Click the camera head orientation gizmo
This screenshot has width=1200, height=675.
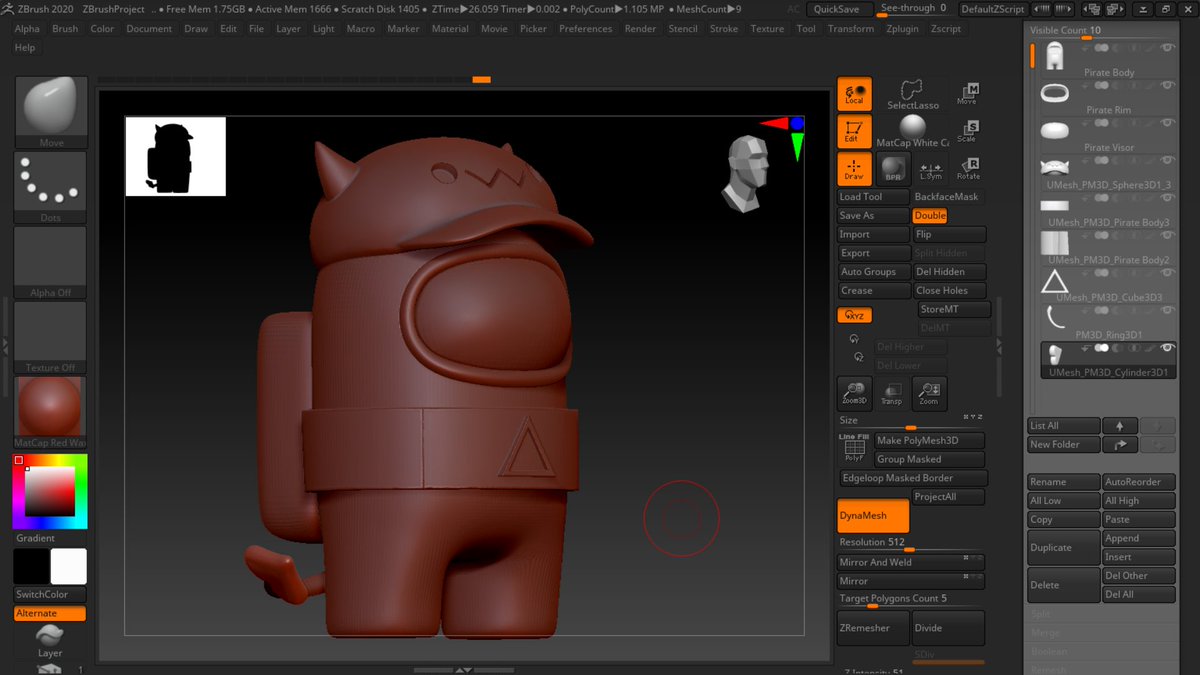pos(745,173)
